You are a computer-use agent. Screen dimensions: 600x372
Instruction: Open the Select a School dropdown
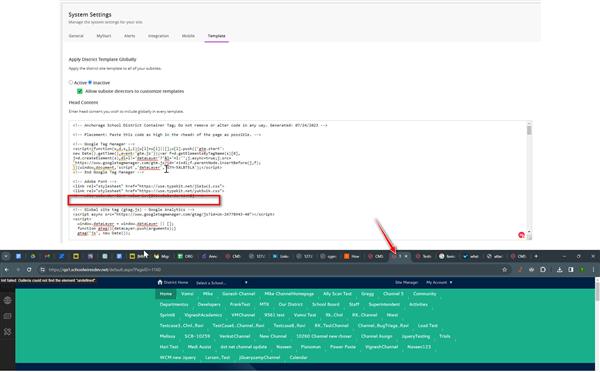222,283
